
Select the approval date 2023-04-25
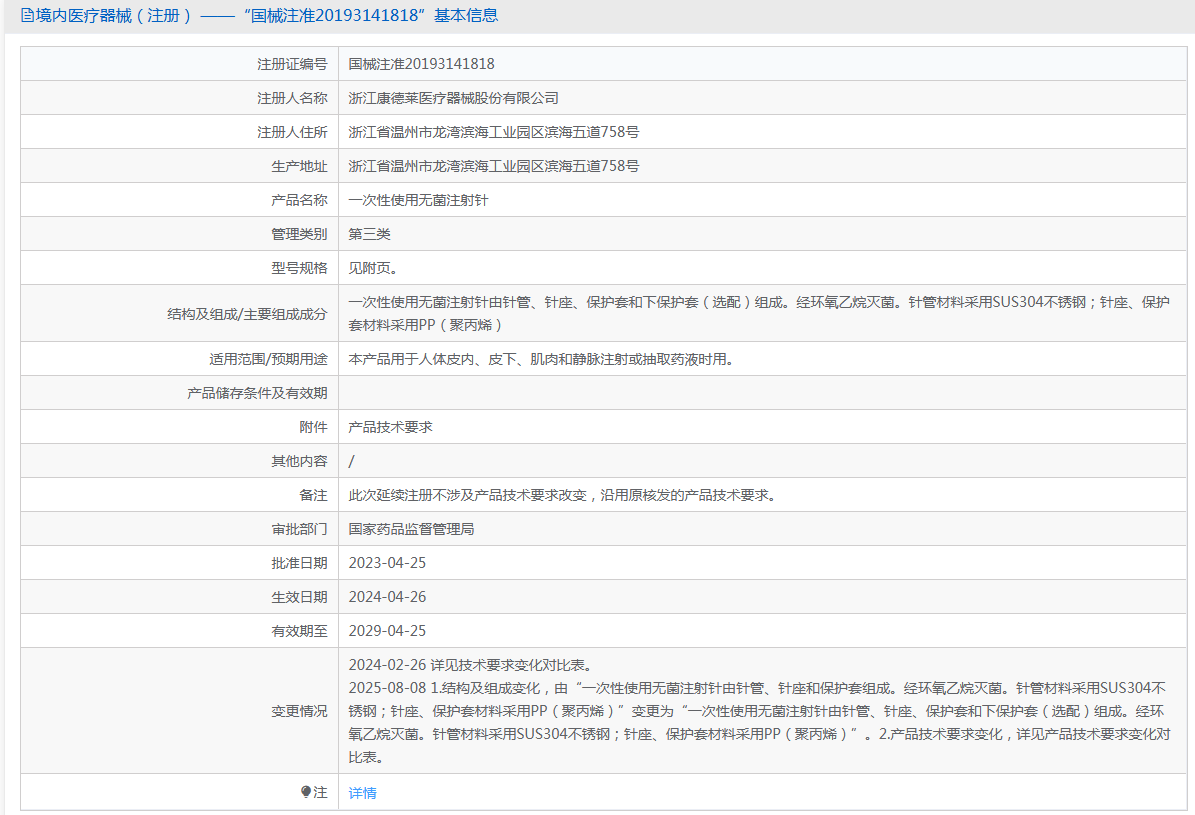(387, 563)
